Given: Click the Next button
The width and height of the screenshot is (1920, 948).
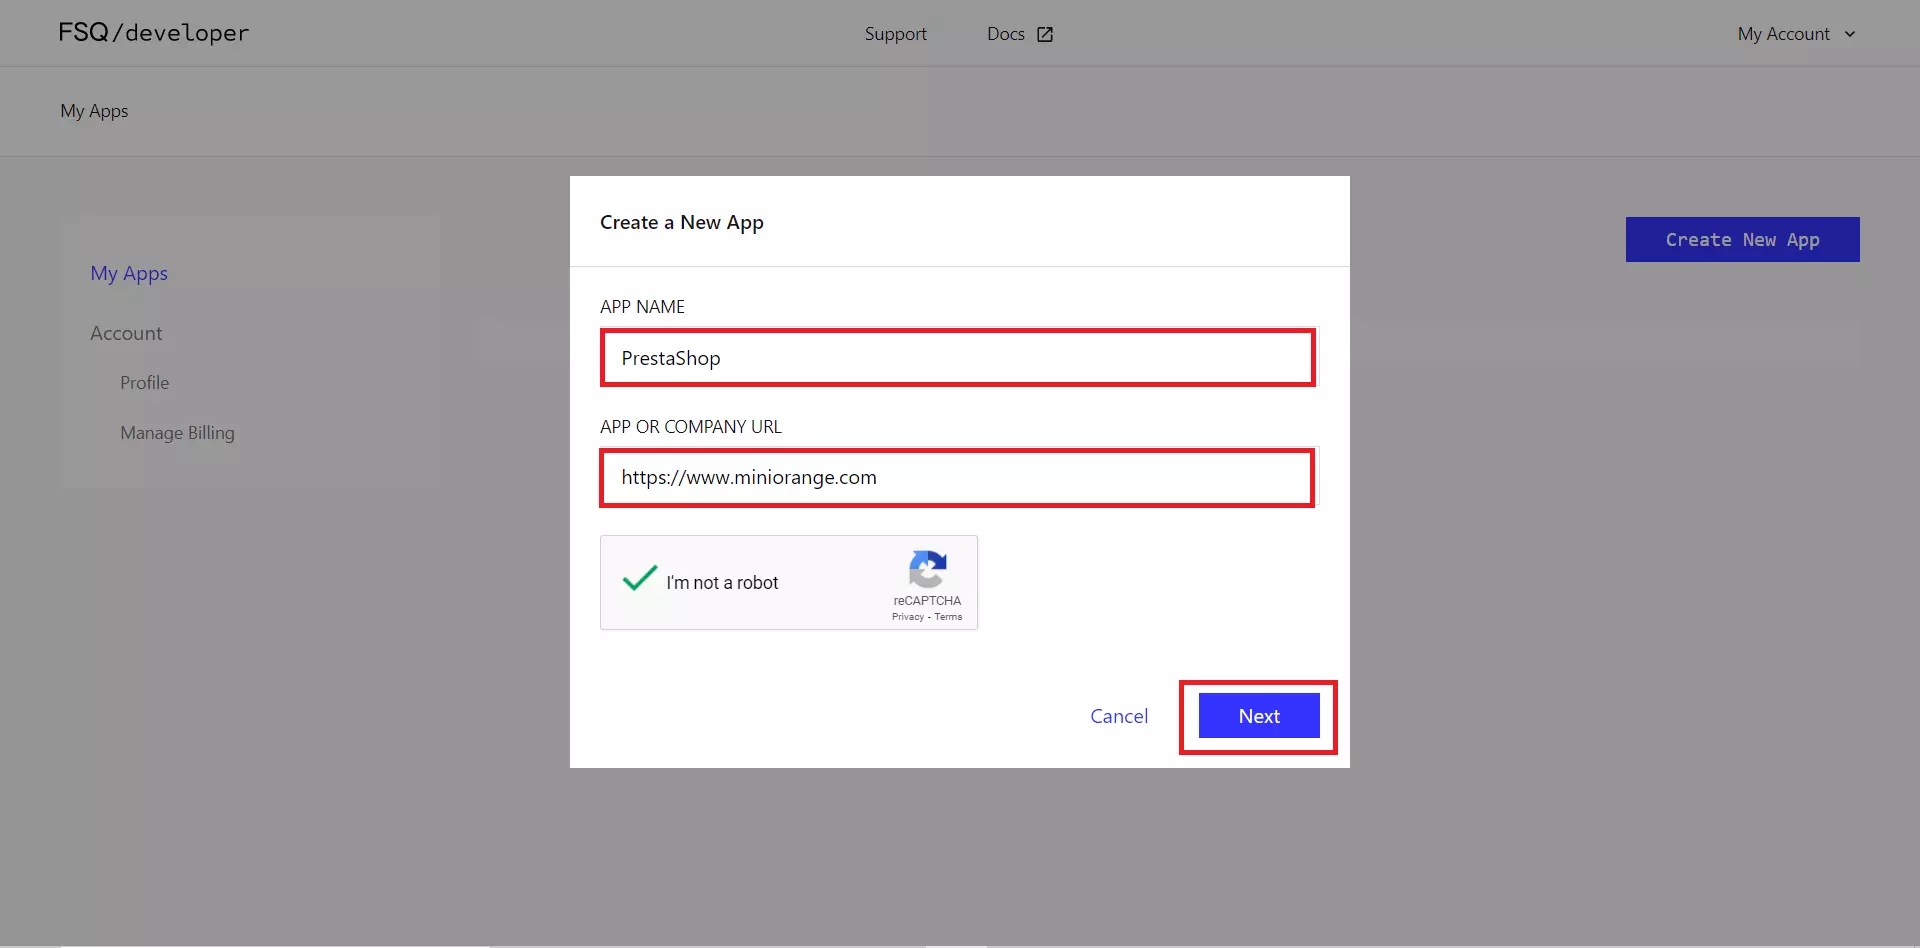Looking at the screenshot, I should pyautogui.click(x=1259, y=716).
